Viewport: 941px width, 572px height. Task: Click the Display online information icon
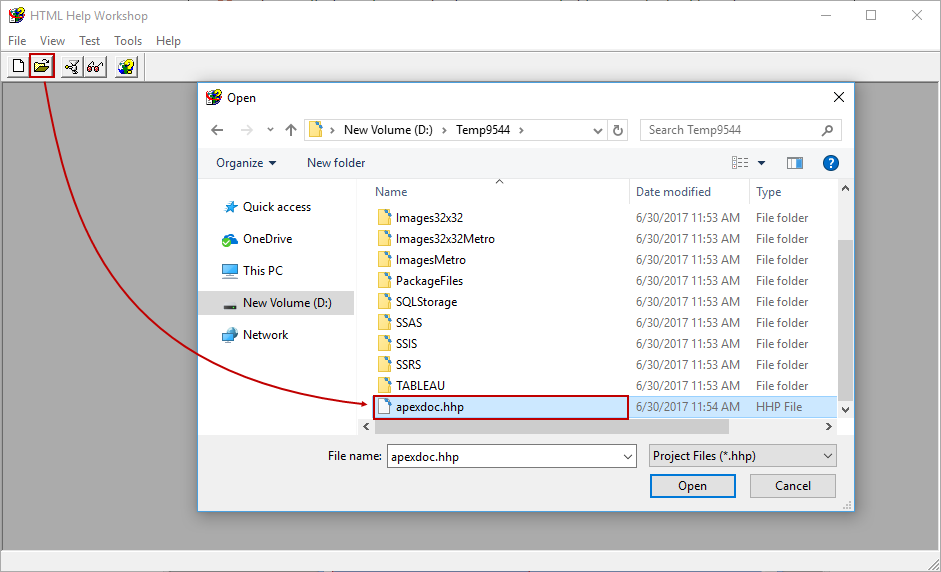[126, 66]
